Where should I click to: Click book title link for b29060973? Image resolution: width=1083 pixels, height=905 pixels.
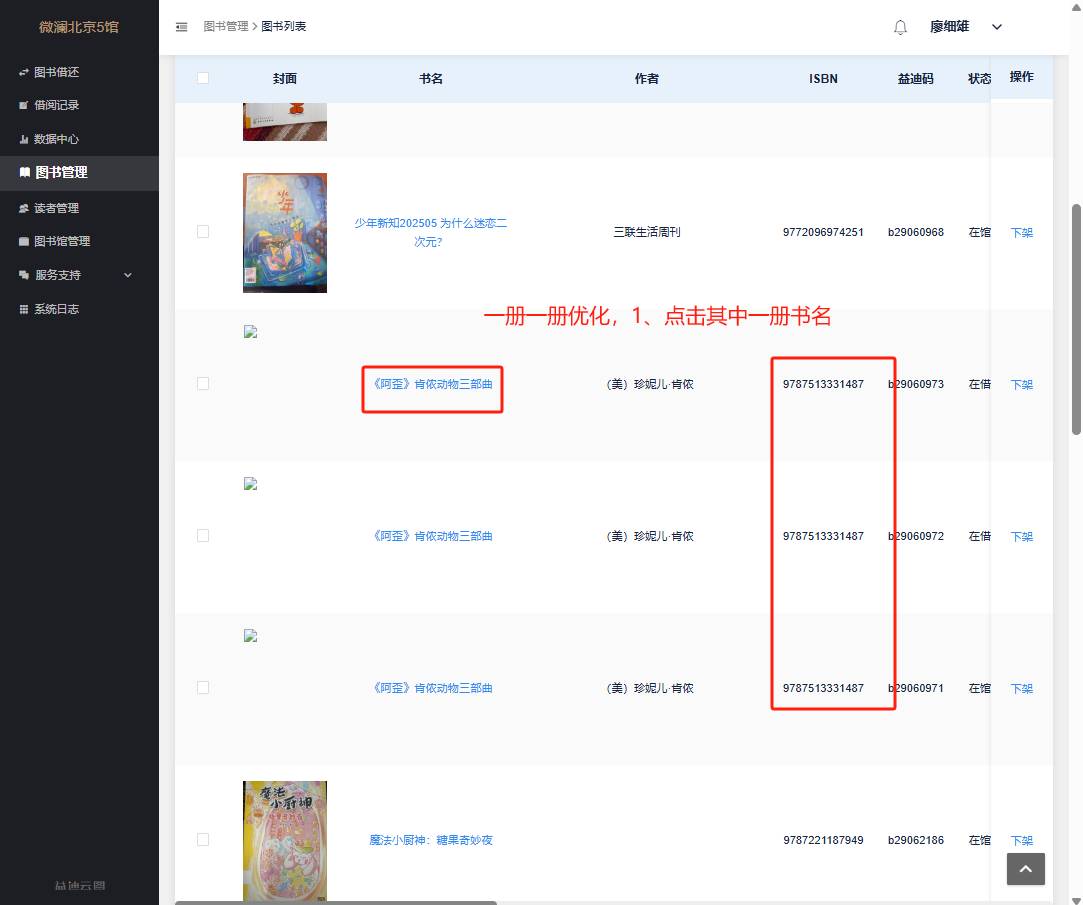tap(432, 384)
